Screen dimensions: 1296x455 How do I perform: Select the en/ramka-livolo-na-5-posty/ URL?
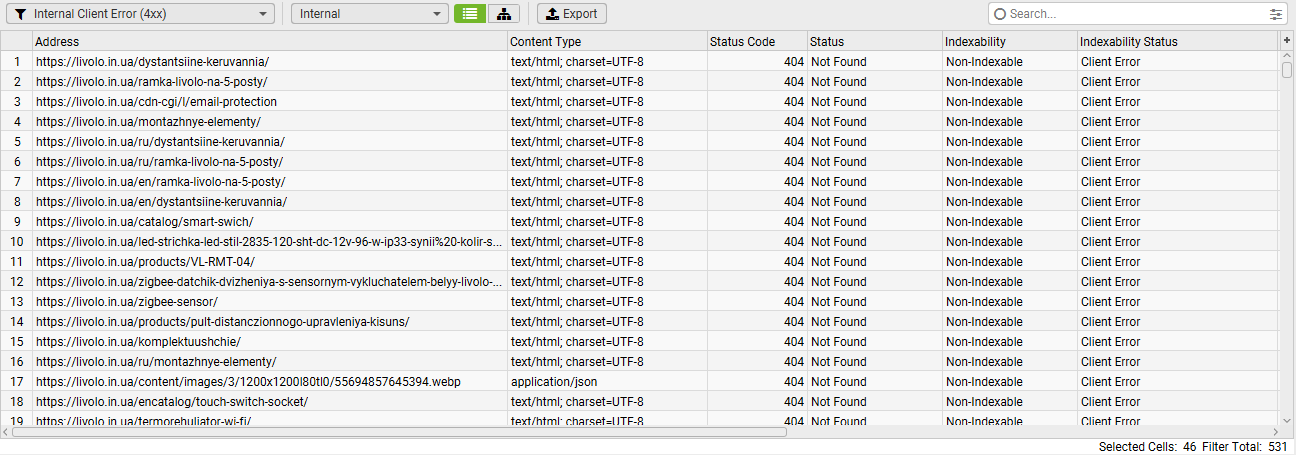(x=161, y=182)
